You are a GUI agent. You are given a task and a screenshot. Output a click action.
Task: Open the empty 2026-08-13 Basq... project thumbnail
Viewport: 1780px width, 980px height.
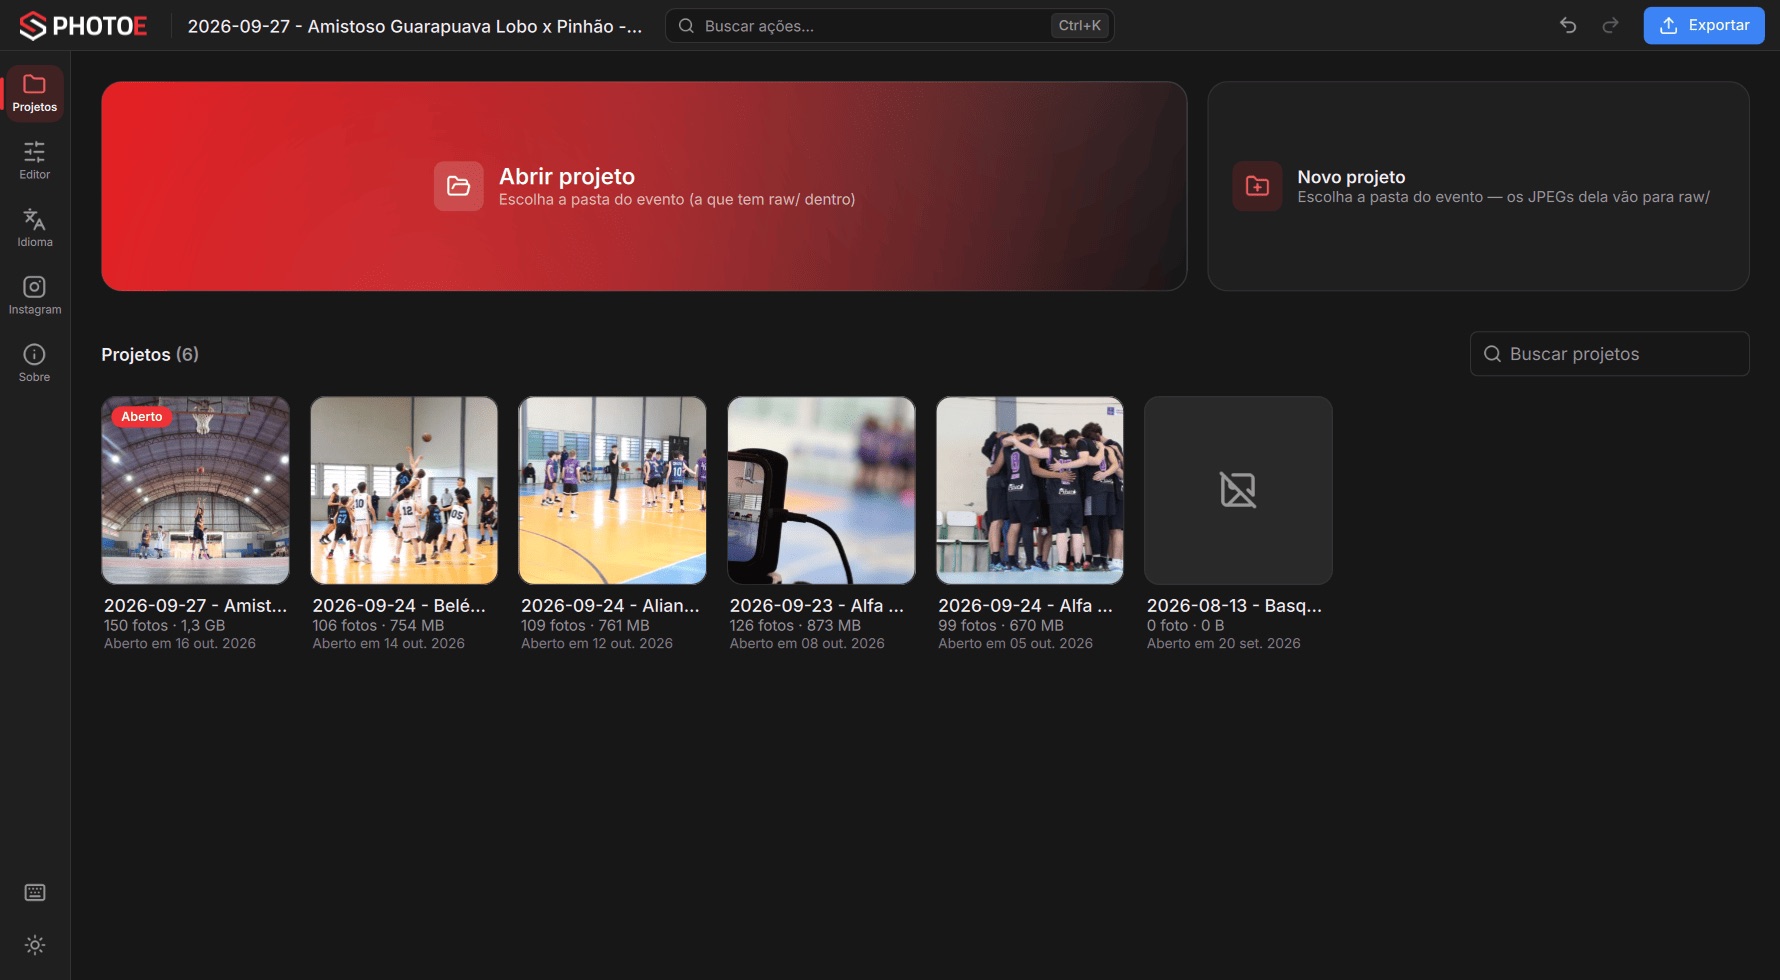coord(1238,490)
